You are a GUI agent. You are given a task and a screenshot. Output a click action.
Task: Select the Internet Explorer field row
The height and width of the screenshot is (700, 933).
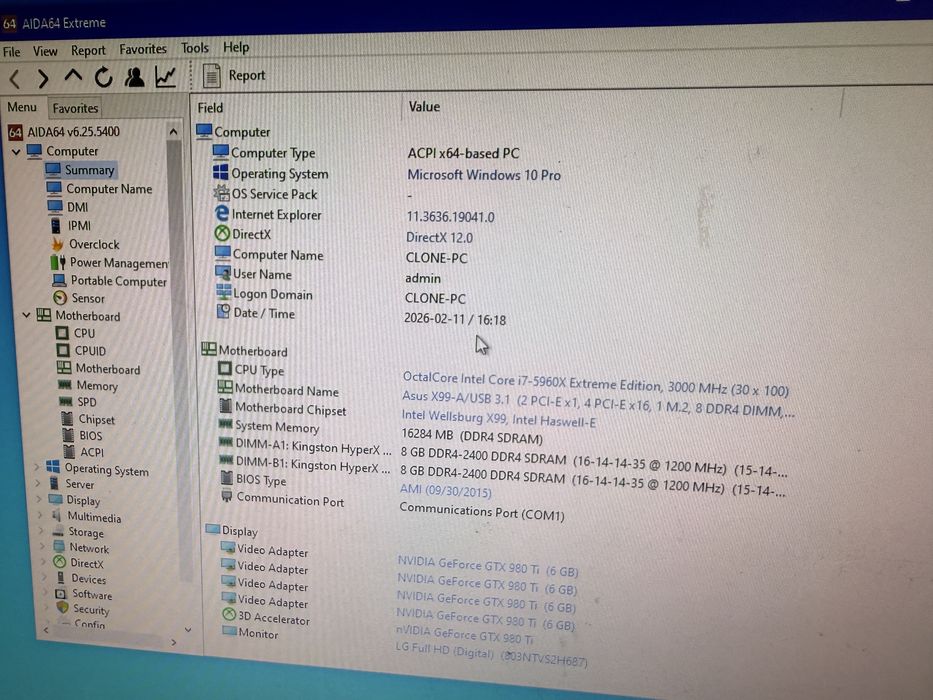click(268, 214)
